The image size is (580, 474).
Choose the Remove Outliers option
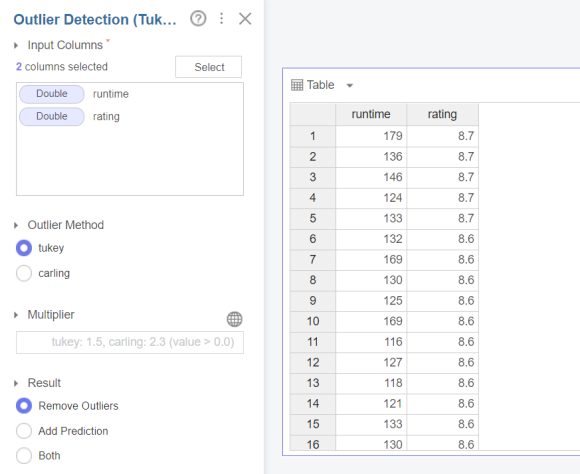coord(24,406)
